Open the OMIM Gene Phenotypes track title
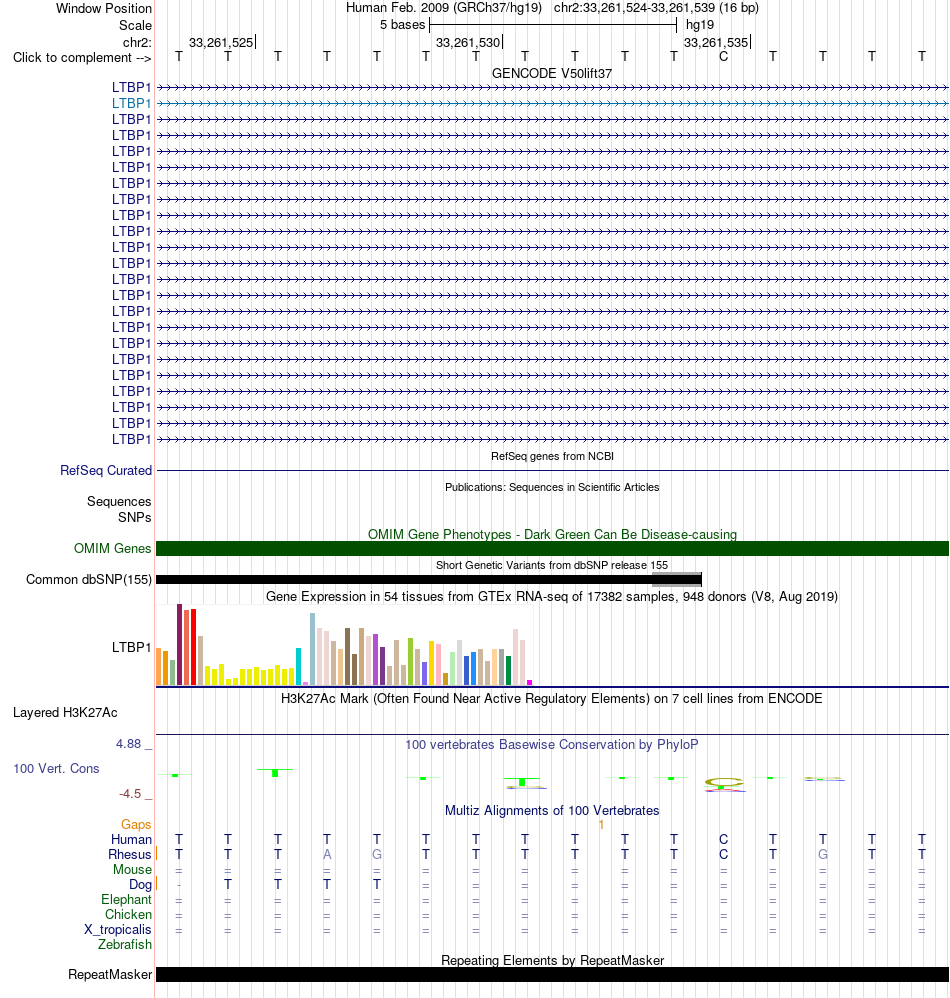This screenshot has width=950, height=998. [x=552, y=534]
